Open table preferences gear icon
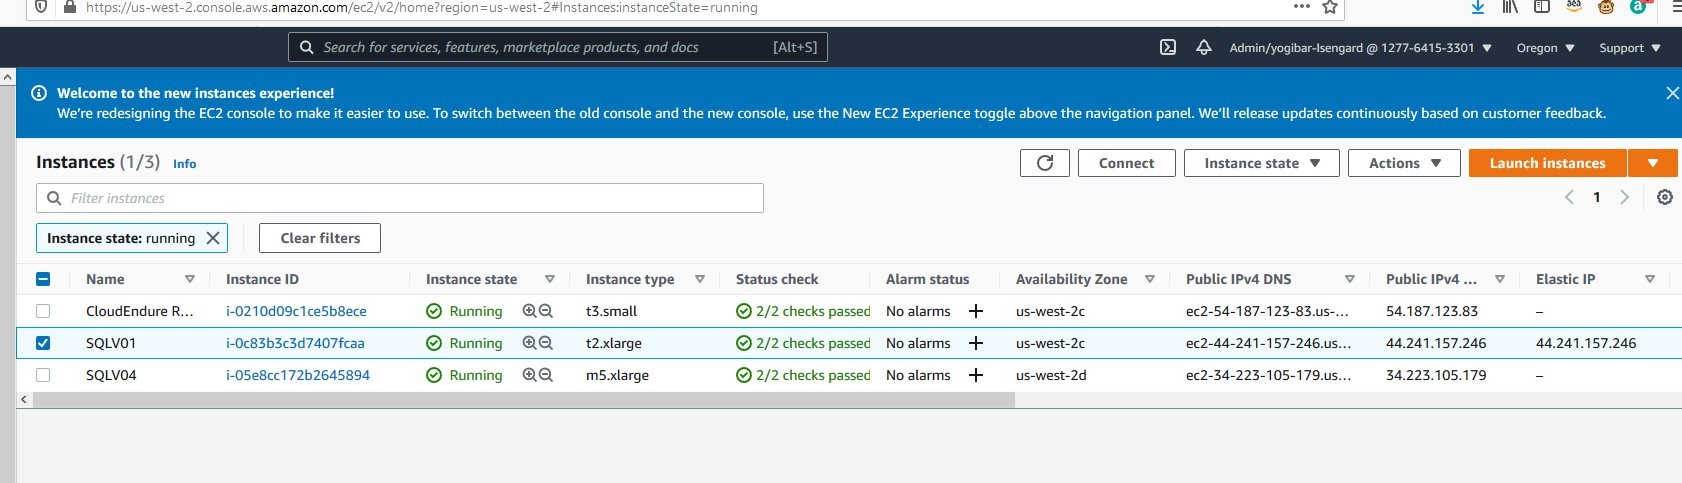 click(x=1665, y=197)
